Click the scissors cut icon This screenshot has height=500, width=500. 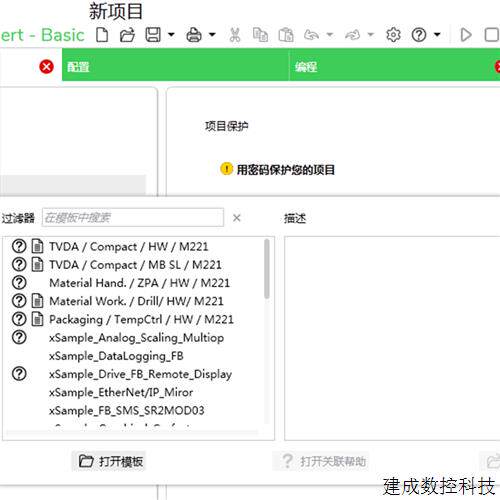[x=235, y=35]
